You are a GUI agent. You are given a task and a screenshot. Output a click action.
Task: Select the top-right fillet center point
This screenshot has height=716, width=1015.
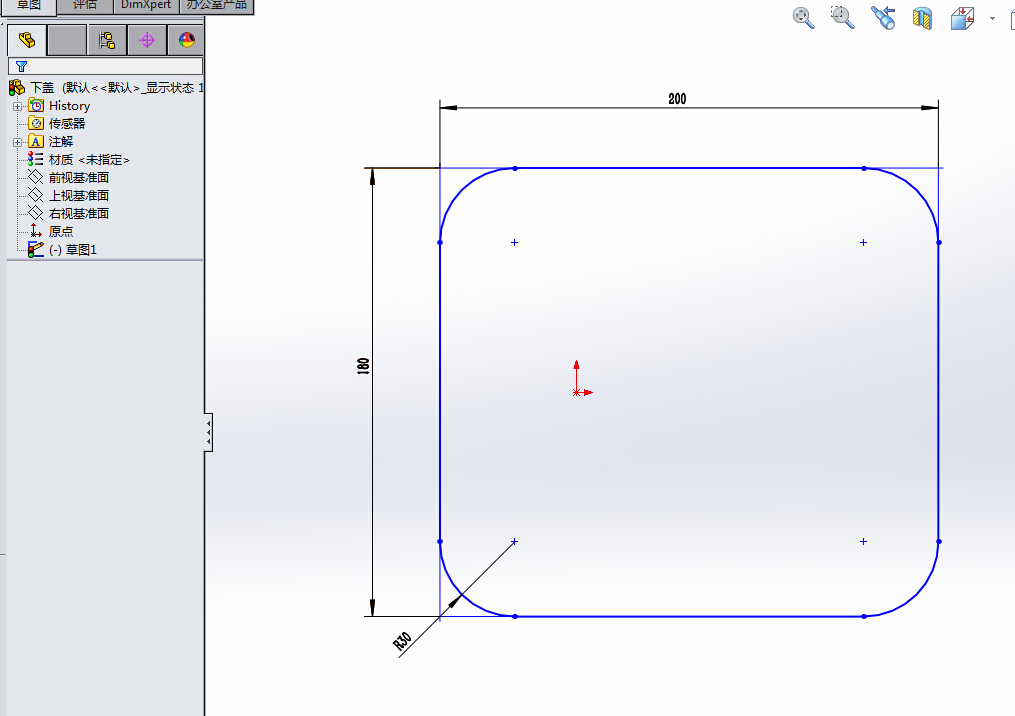[x=864, y=242]
